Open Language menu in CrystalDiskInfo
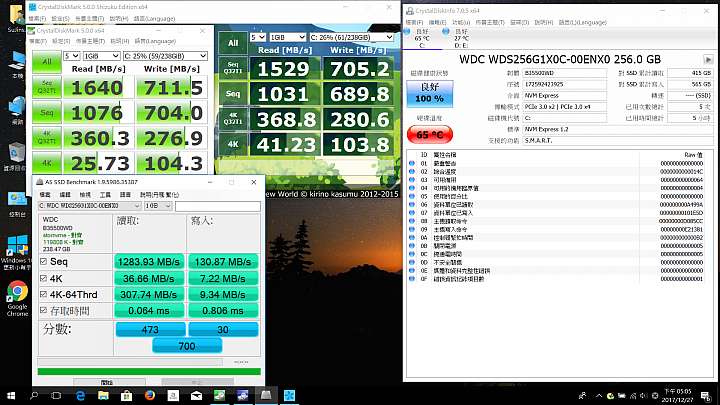Viewport: 720px width, 405px height. coord(583,22)
